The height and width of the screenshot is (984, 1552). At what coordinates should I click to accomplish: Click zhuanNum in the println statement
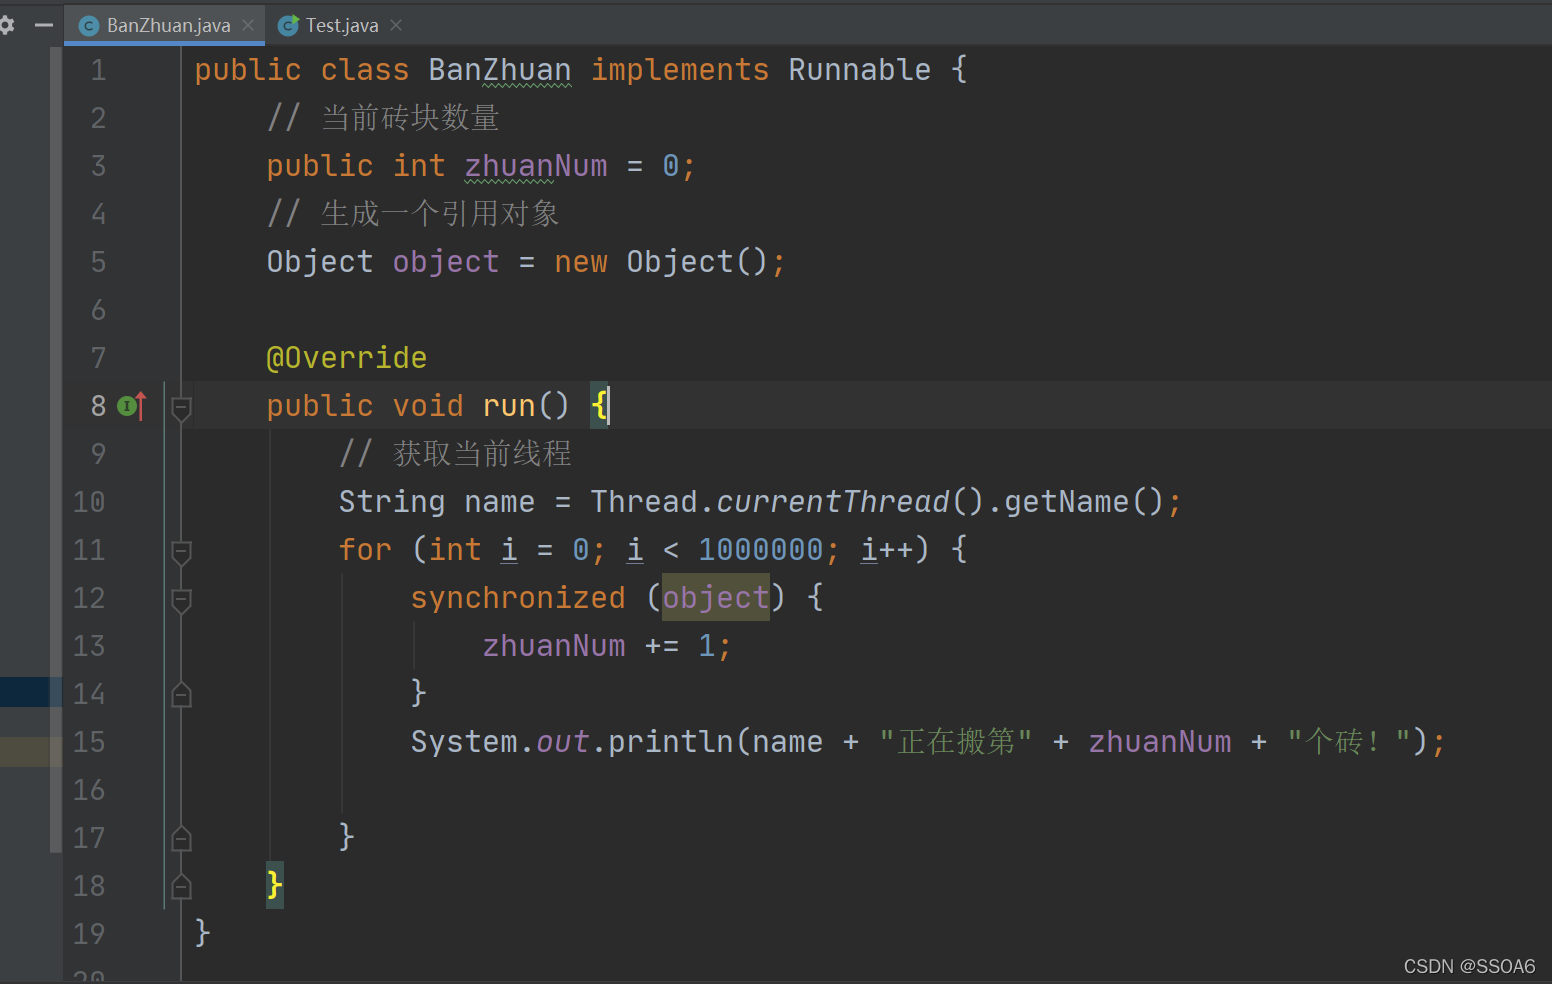pos(1160,742)
